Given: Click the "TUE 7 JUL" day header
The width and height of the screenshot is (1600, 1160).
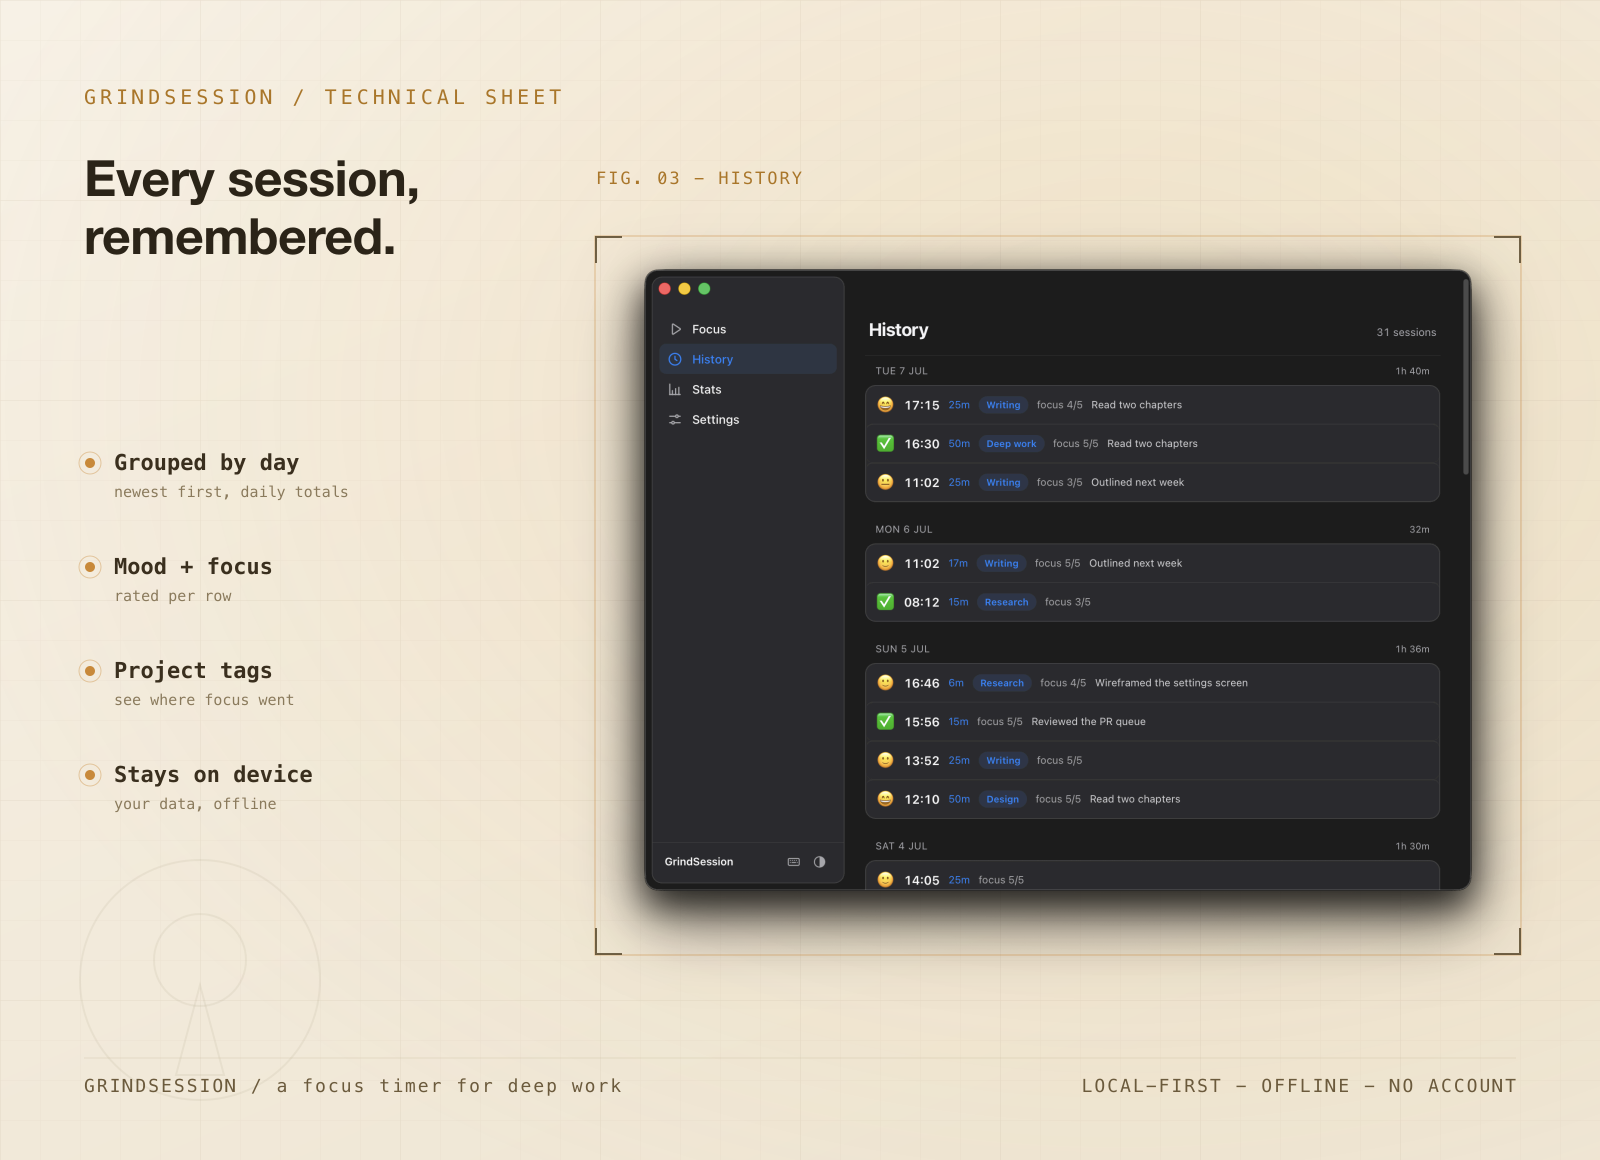Looking at the screenshot, I should (x=902, y=371).
